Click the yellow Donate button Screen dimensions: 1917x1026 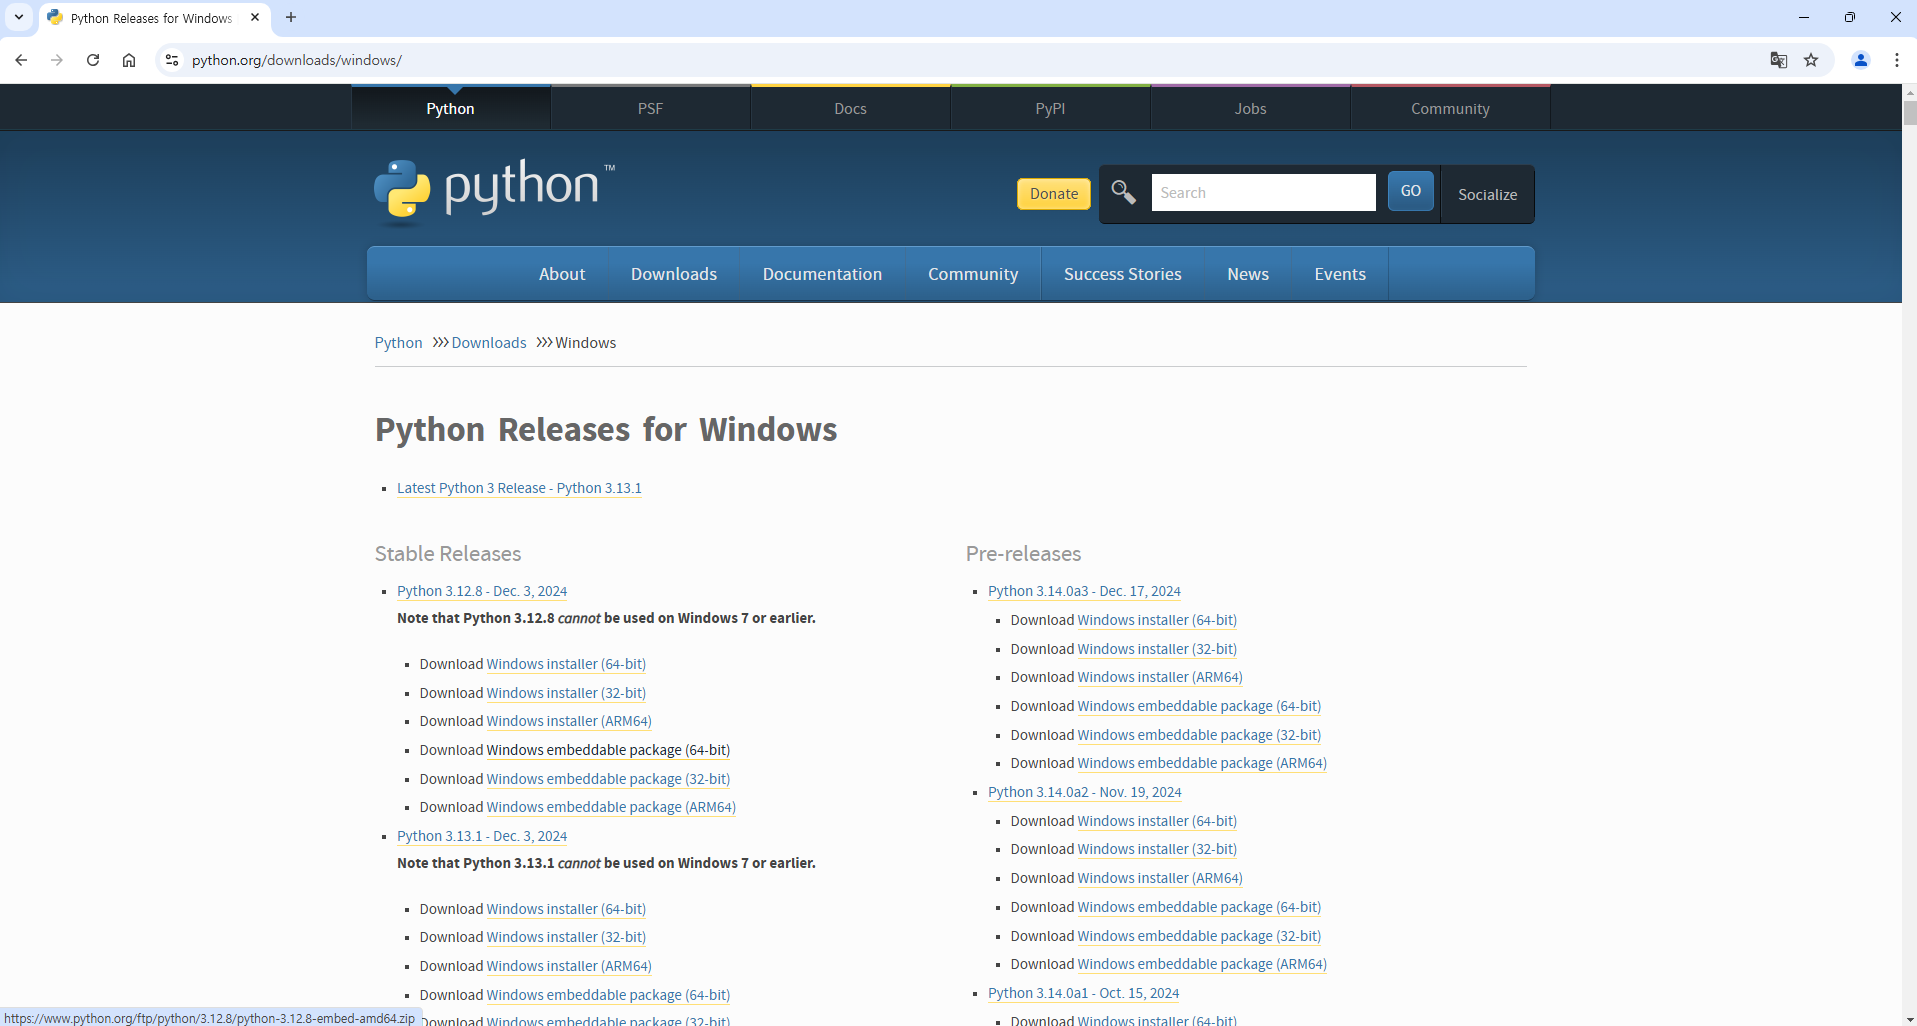pyautogui.click(x=1054, y=194)
